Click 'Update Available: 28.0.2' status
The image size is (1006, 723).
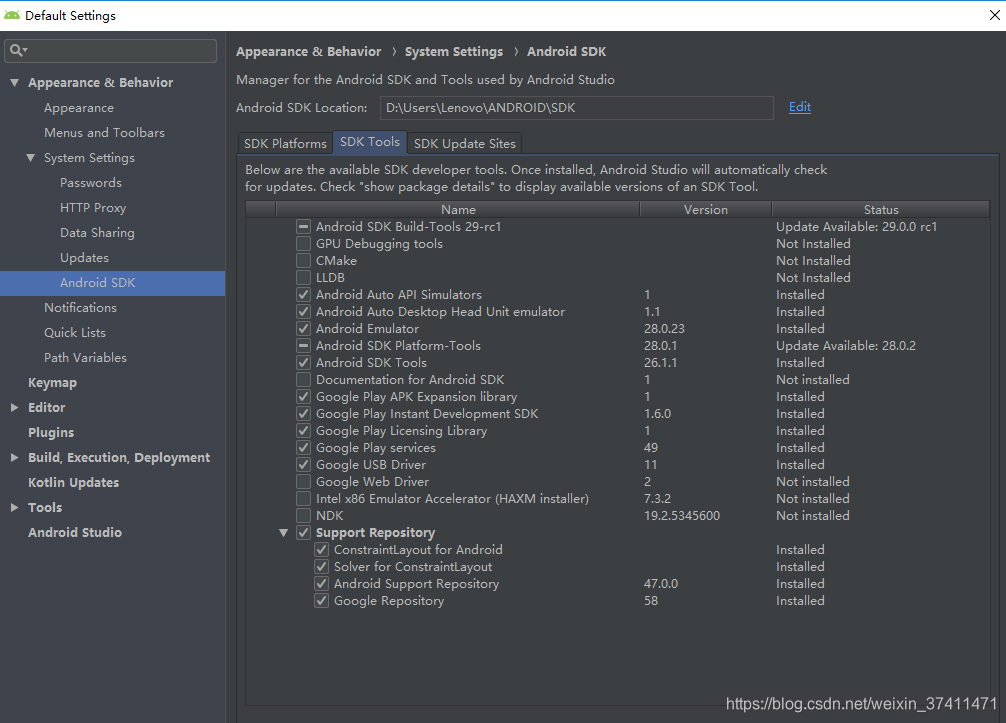click(846, 346)
